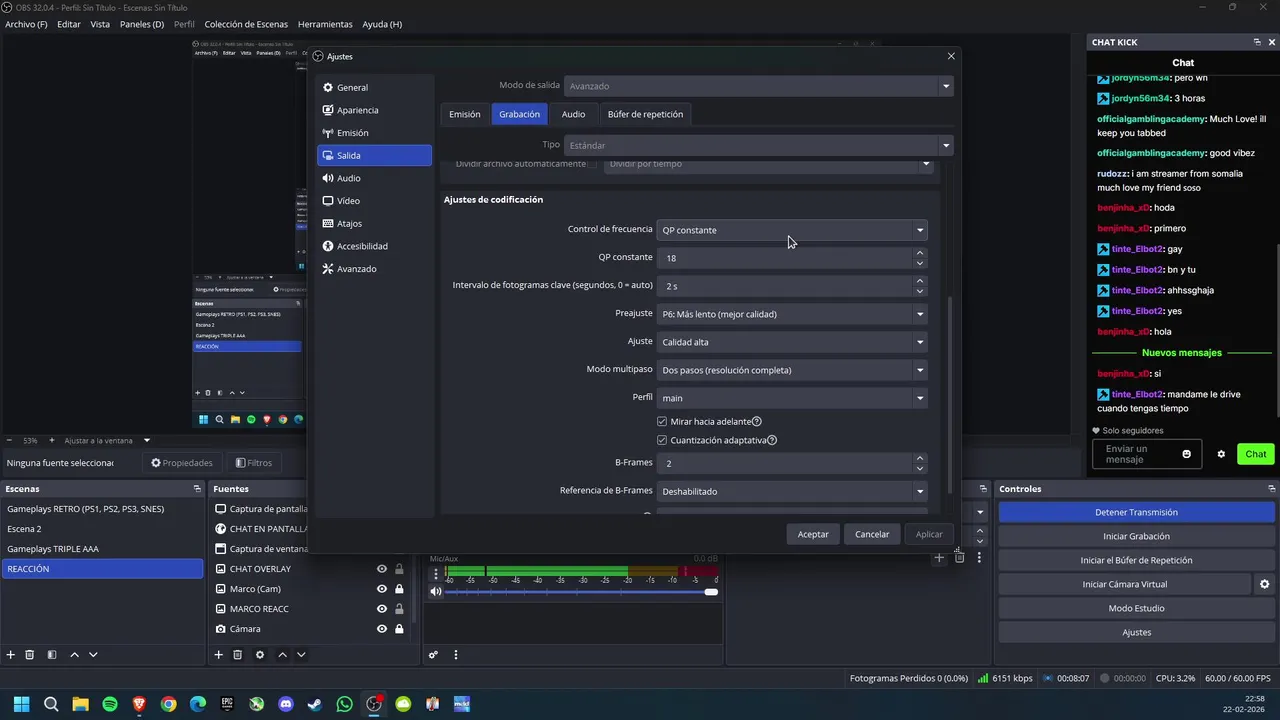Move scene up arrow in Escenas toolbar
Viewport: 1280px width, 720px height.
click(74, 655)
